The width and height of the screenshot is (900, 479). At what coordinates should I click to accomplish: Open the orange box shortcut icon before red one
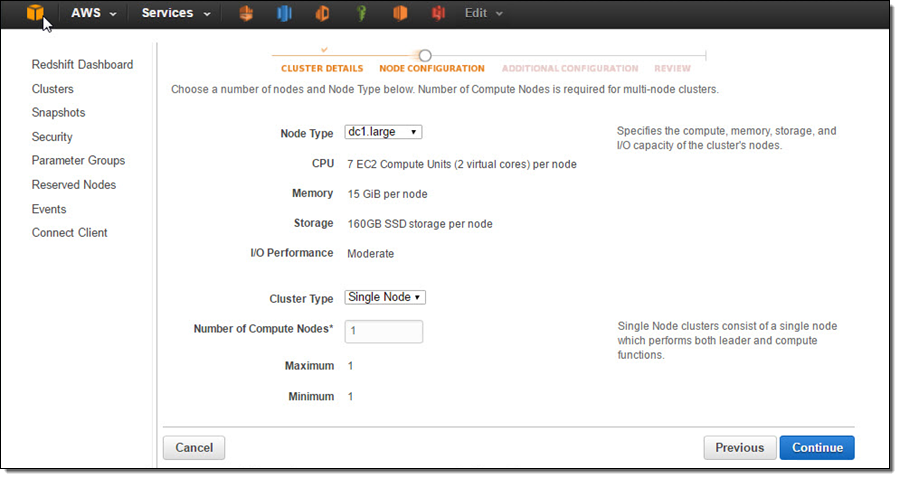coord(400,13)
